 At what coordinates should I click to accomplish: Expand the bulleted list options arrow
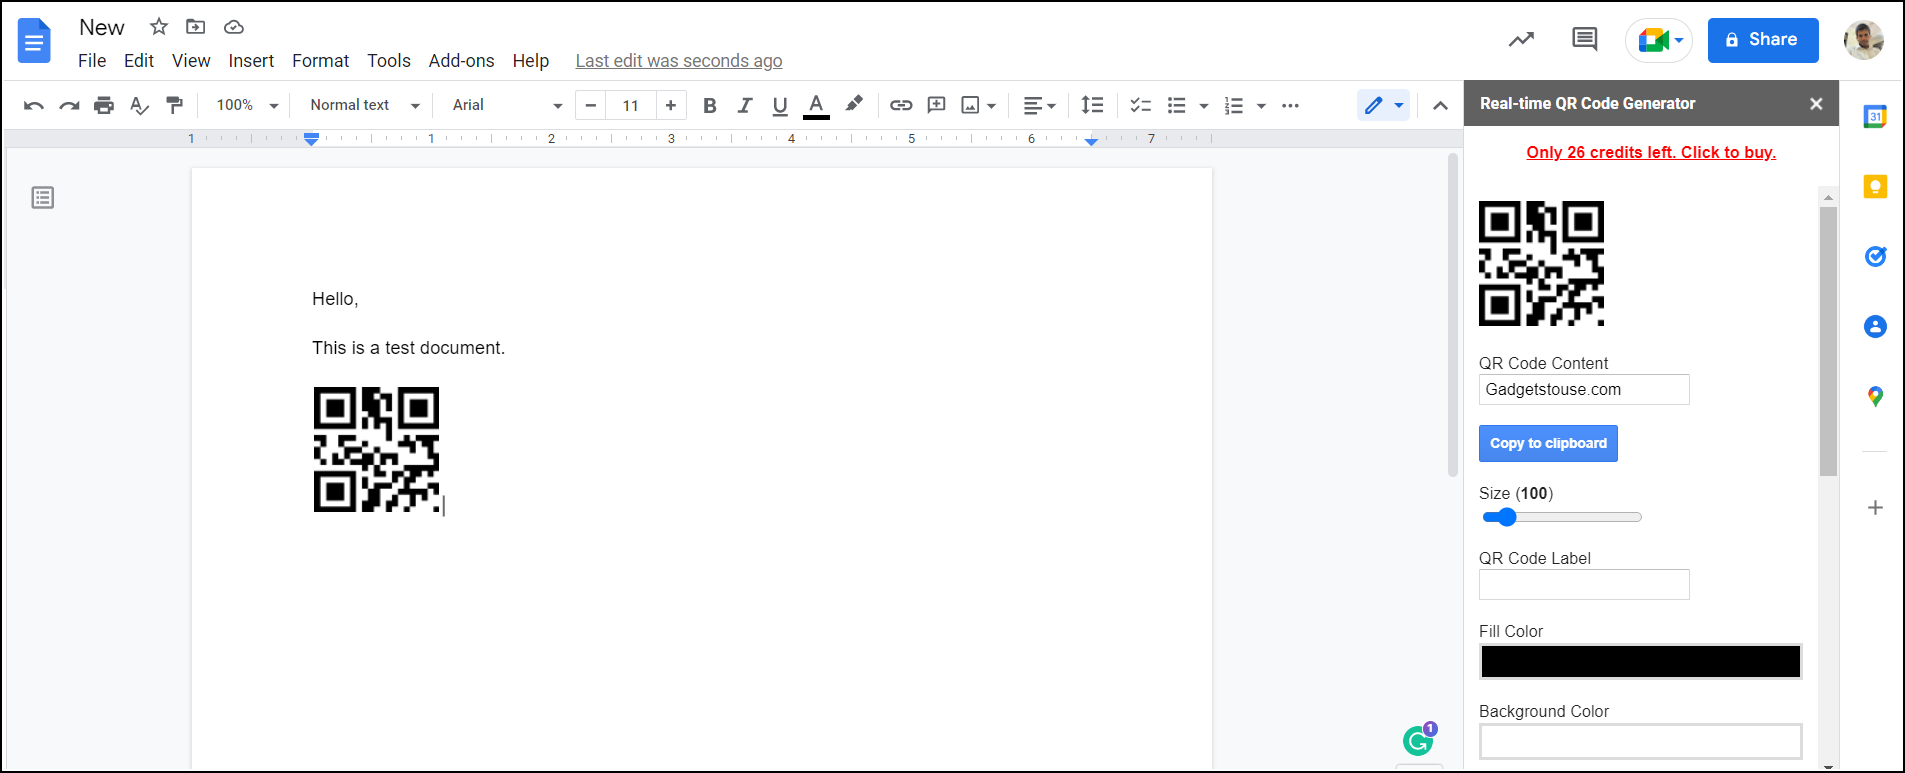1204,106
